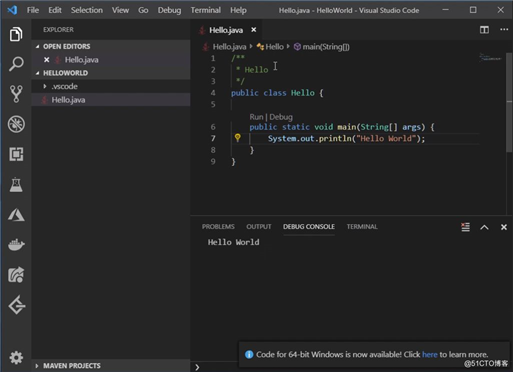
Task: Click the EXPLORER sidebar title
Action: [58, 30]
